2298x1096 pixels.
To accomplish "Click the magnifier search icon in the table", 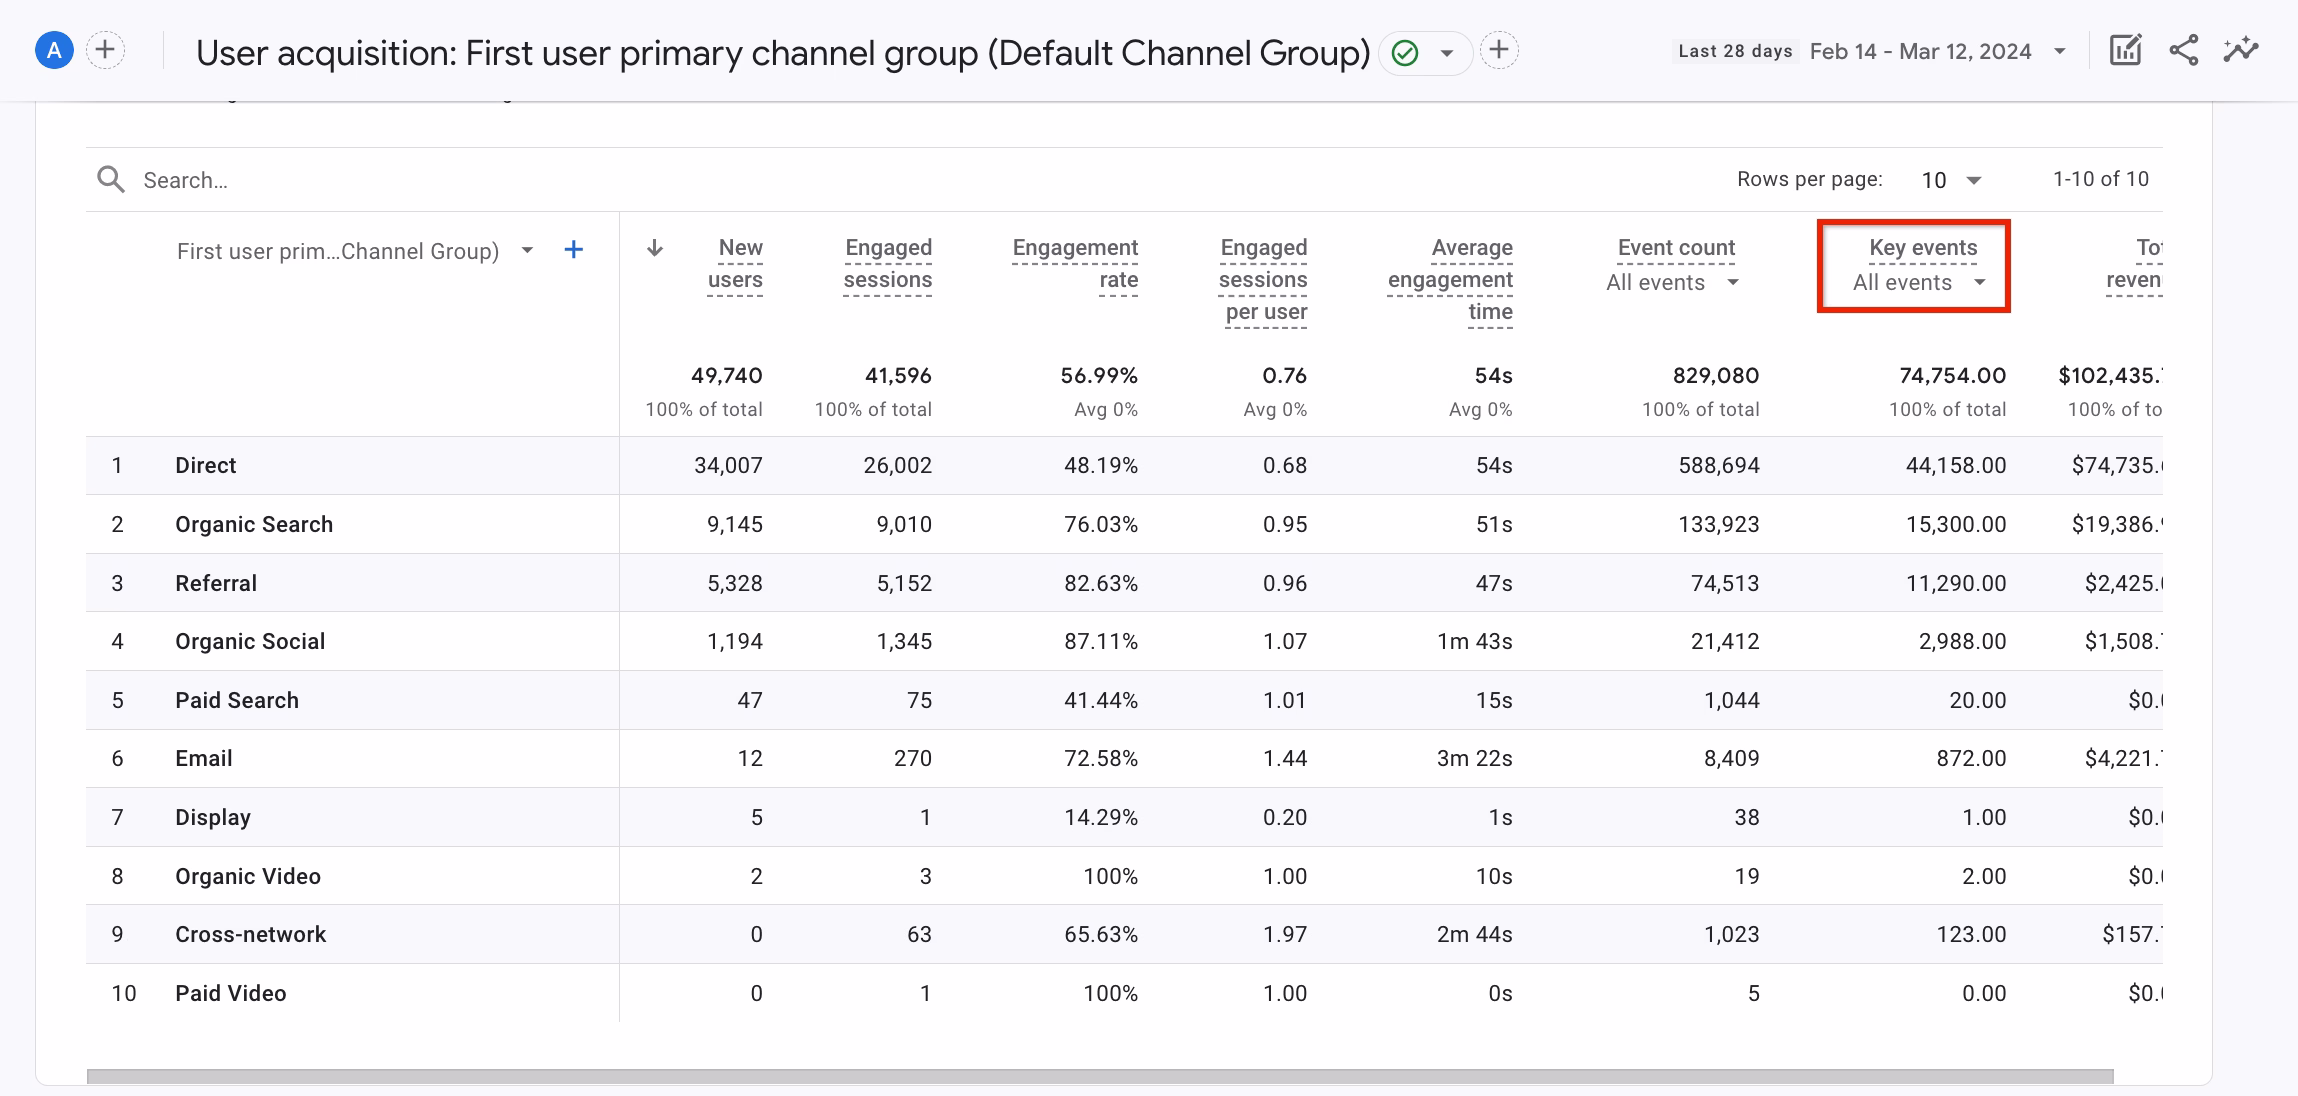I will (x=110, y=180).
